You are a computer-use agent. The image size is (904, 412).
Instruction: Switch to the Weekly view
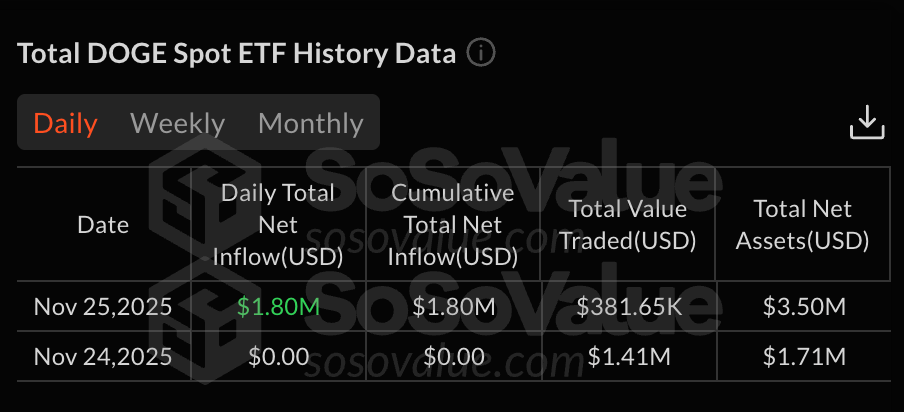[177, 123]
